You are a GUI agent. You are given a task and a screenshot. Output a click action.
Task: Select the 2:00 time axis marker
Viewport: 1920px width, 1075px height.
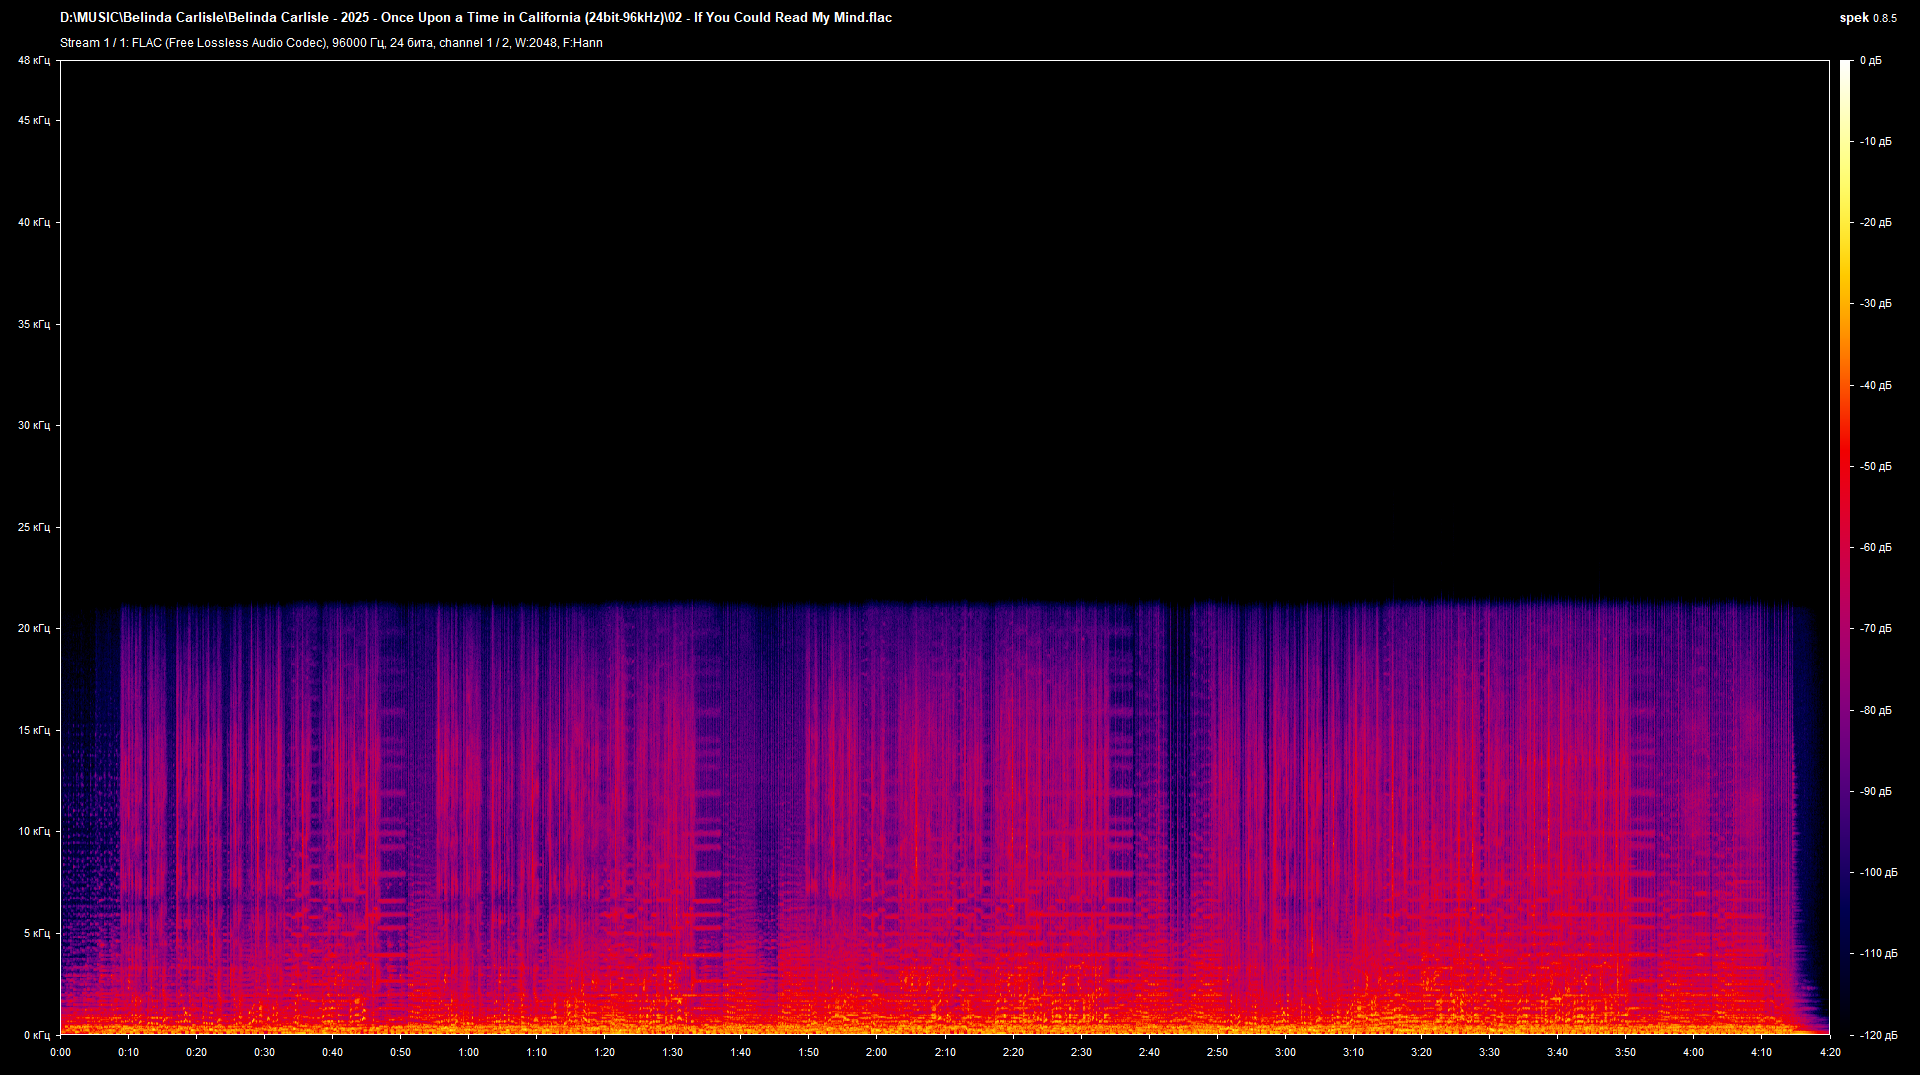point(877,1052)
